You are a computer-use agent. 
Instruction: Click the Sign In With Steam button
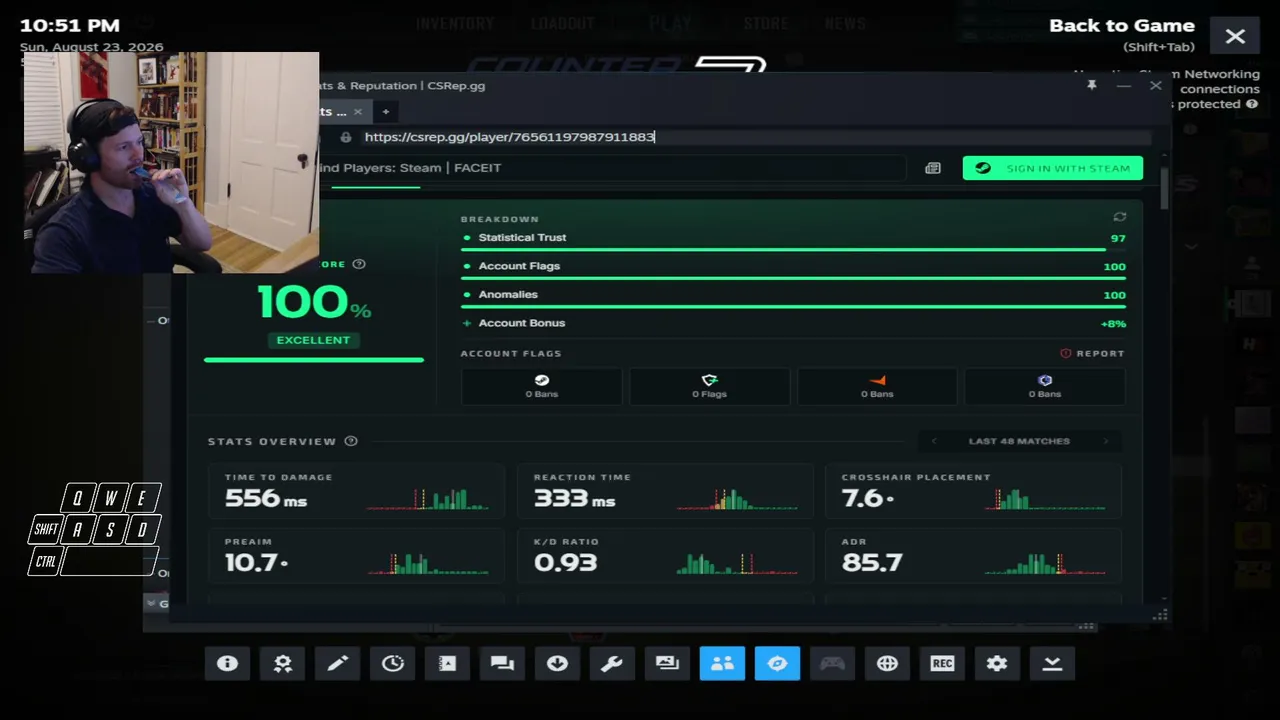tap(1053, 168)
